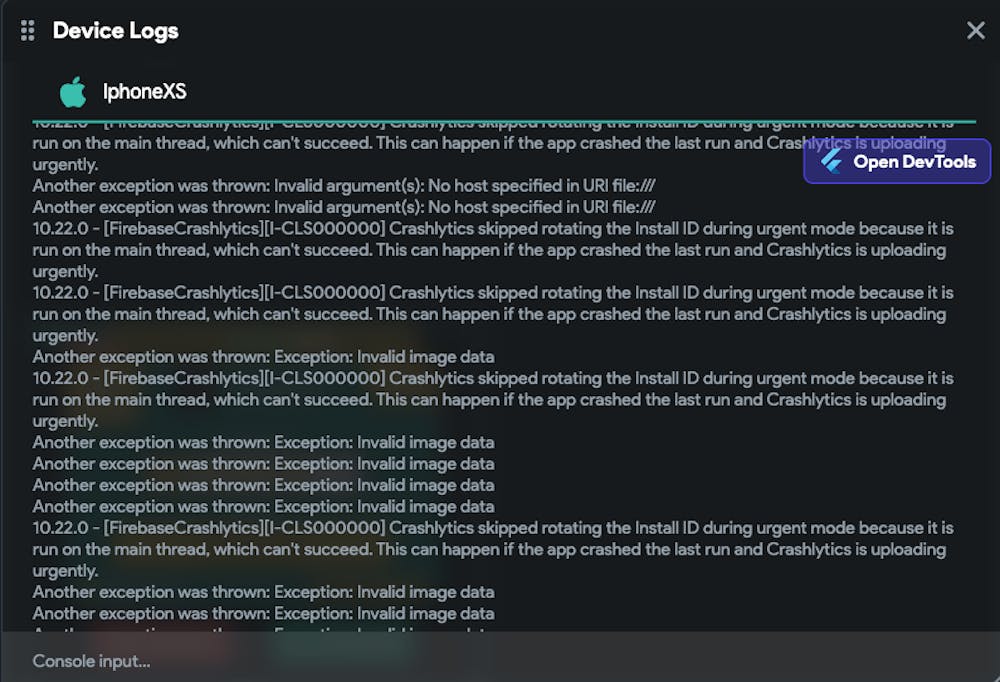Screen dimensions: 1000x682
Task: Click the green underline beneath the IphoneXS tab
Action: [500, 121]
